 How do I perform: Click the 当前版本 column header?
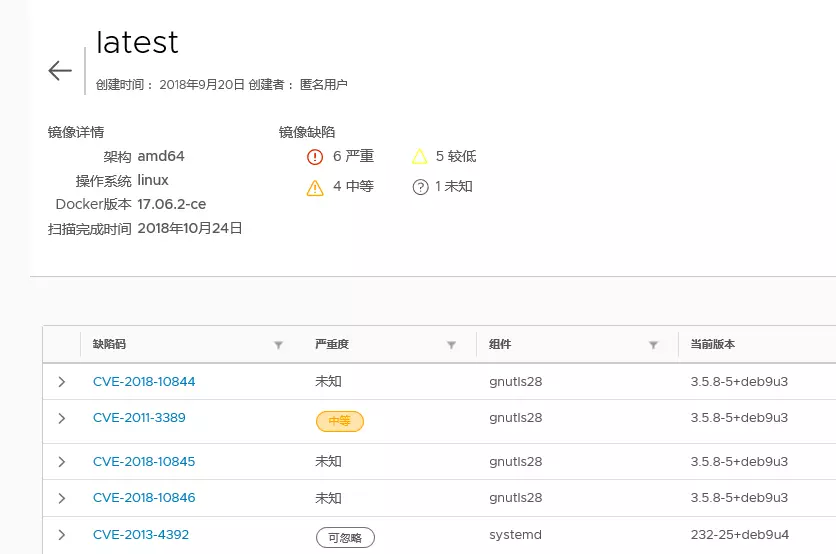[713, 344]
